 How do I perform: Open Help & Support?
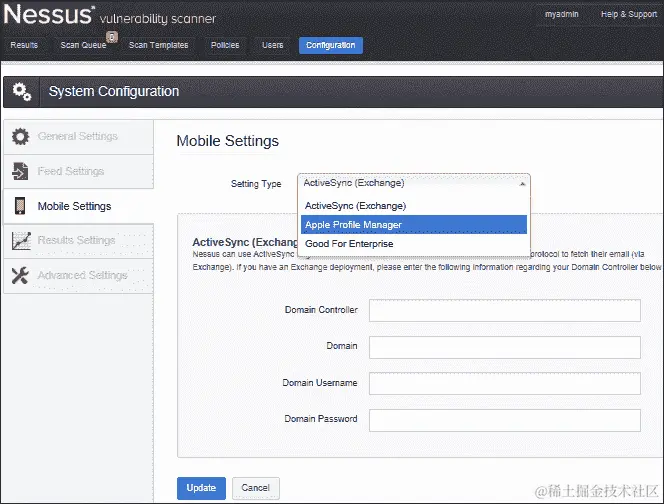pyautogui.click(x=628, y=14)
